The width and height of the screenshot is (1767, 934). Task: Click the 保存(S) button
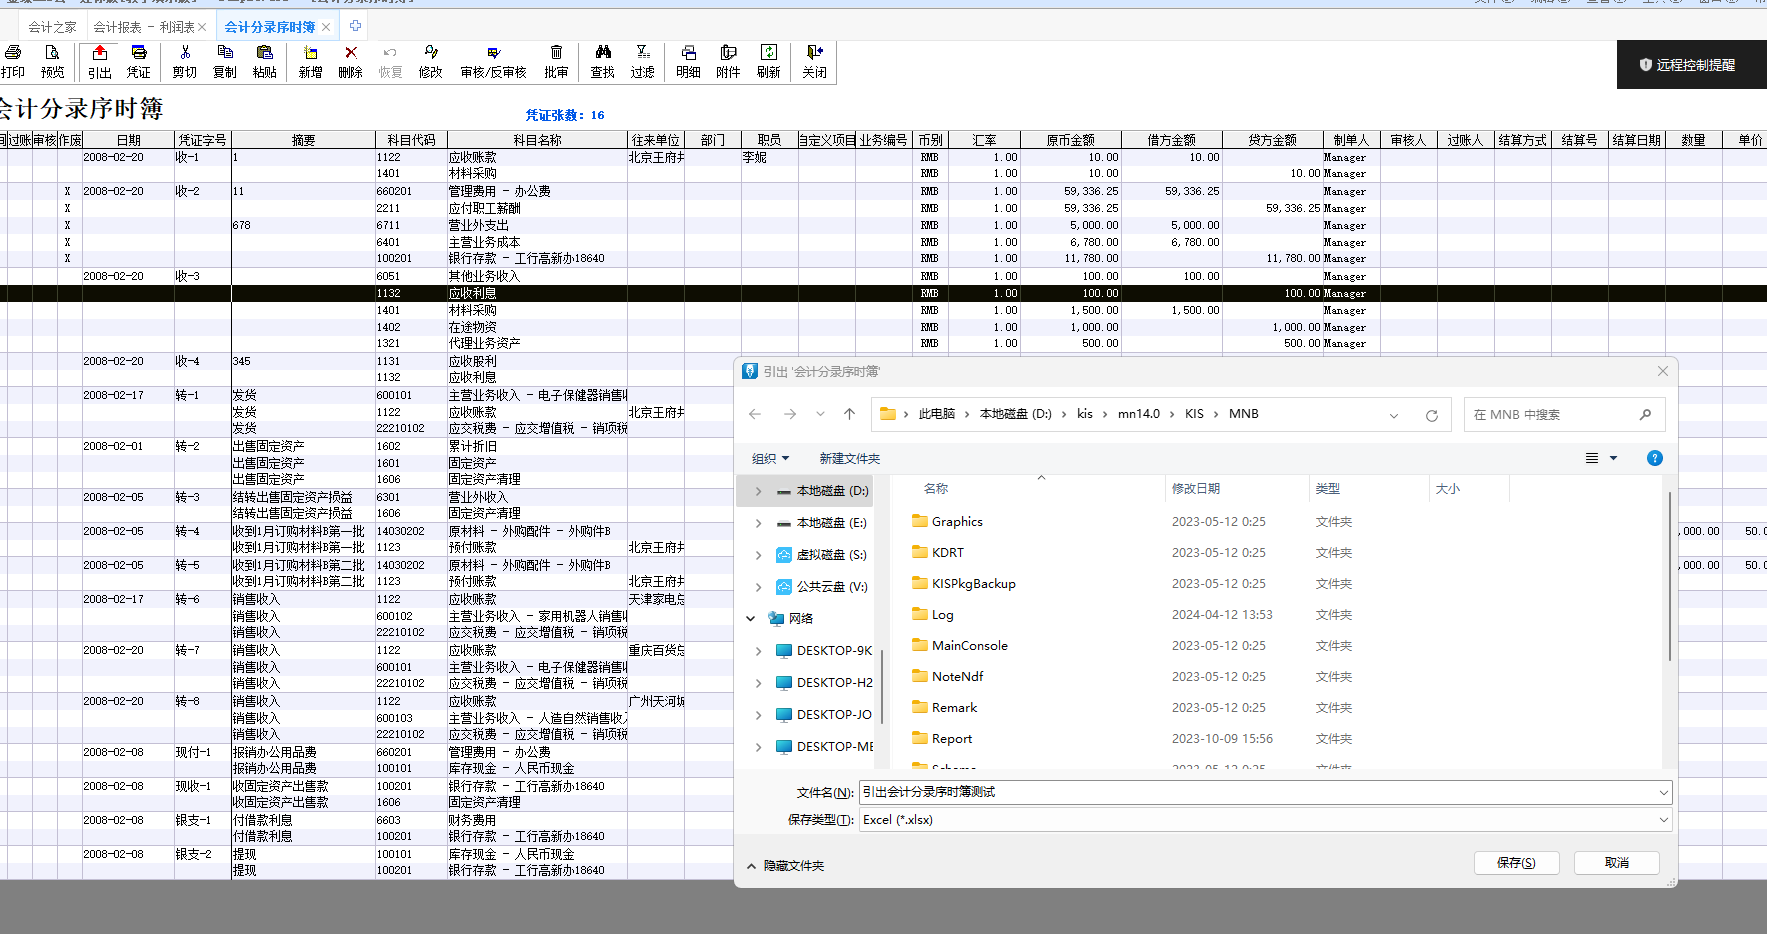coord(1515,863)
